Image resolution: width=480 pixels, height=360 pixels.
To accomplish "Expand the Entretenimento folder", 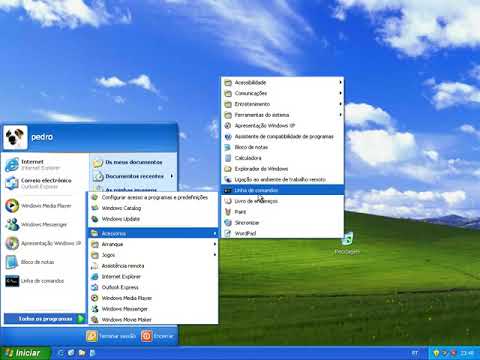I will click(283, 104).
